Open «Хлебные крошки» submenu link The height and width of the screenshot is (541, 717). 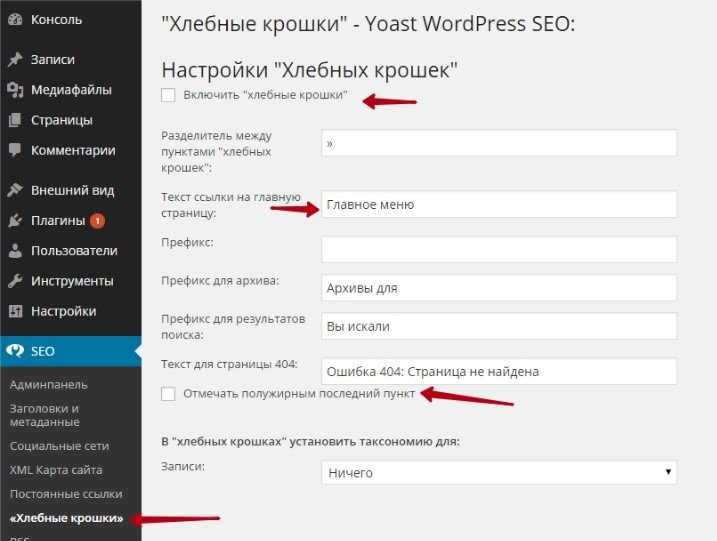coord(66,518)
